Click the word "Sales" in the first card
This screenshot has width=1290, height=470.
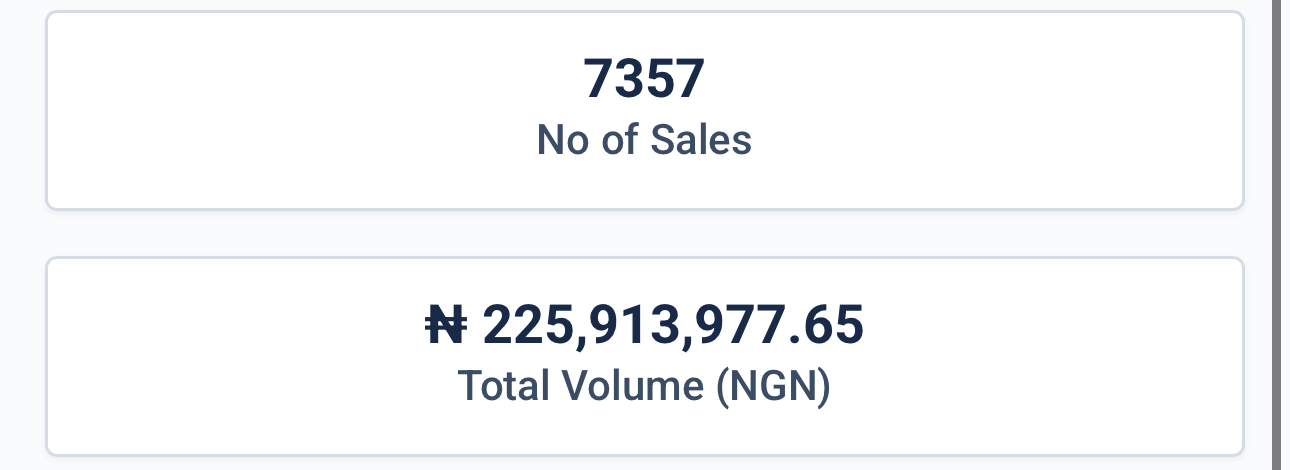tap(701, 140)
